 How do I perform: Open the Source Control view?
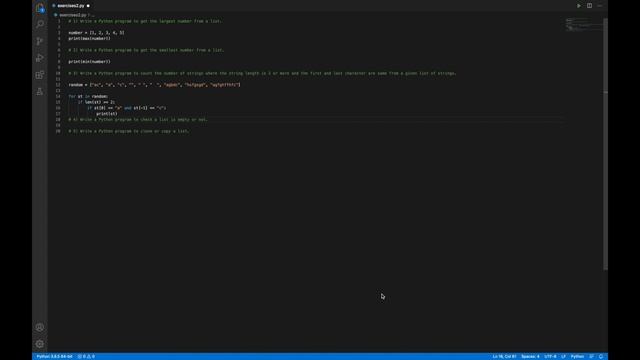click(x=40, y=41)
